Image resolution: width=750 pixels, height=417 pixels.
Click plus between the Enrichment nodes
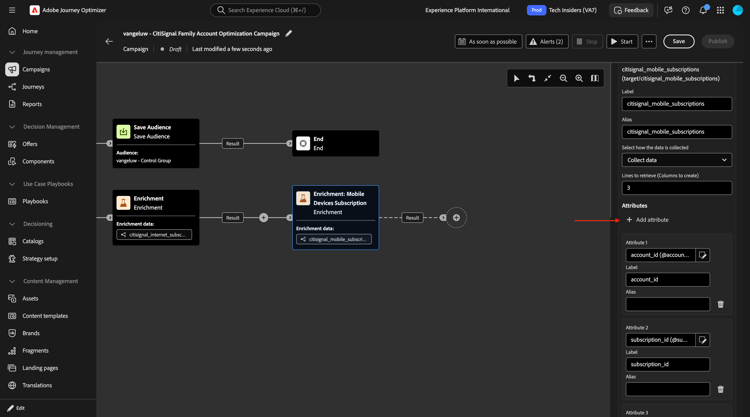click(264, 218)
